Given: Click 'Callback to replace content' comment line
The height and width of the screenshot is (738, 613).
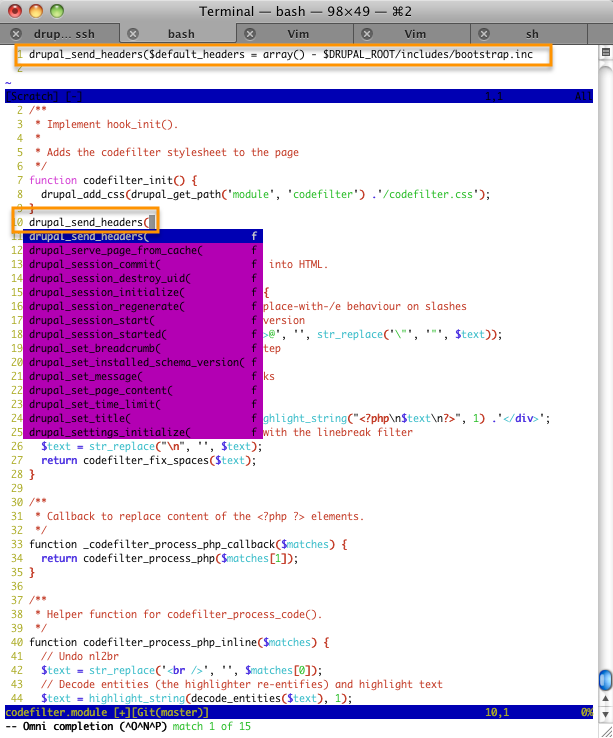Looking at the screenshot, I should [x=200, y=516].
